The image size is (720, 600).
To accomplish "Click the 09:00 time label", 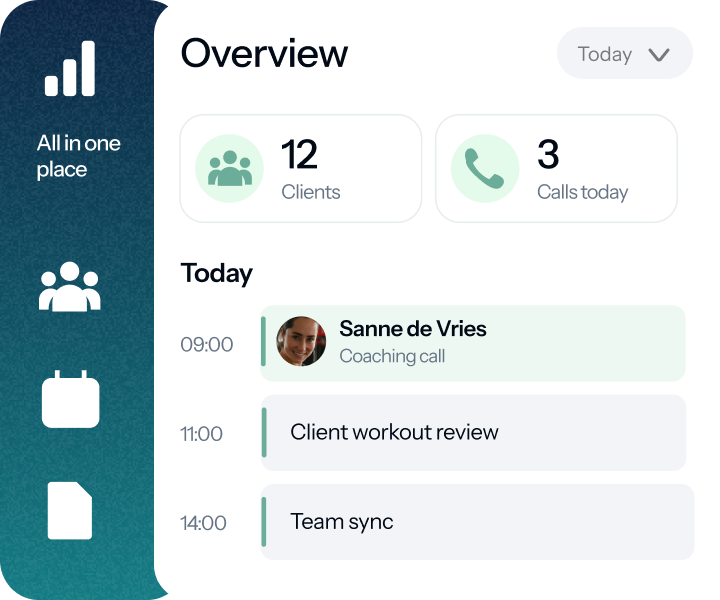I will 207,344.
